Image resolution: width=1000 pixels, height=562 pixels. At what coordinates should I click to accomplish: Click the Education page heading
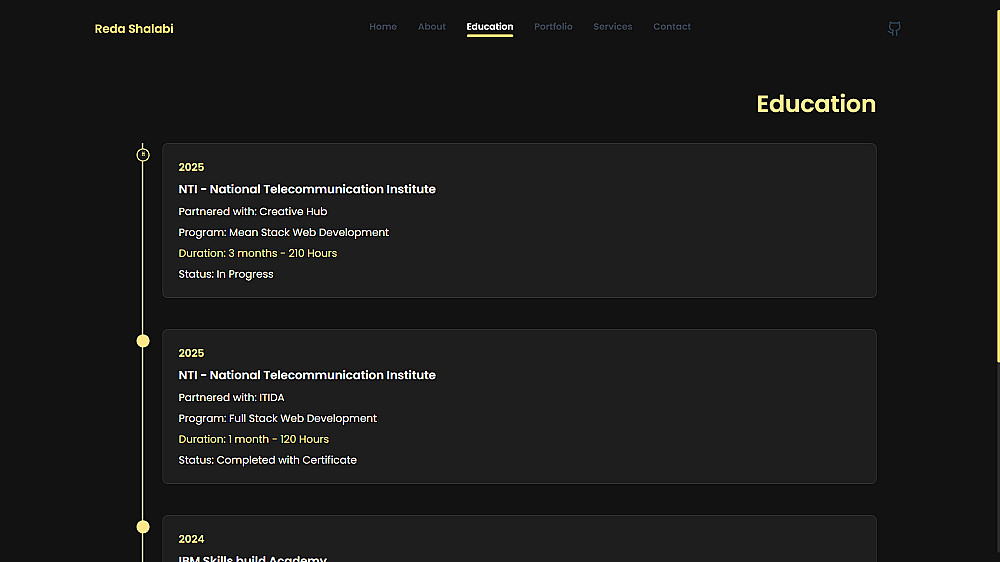(x=816, y=104)
